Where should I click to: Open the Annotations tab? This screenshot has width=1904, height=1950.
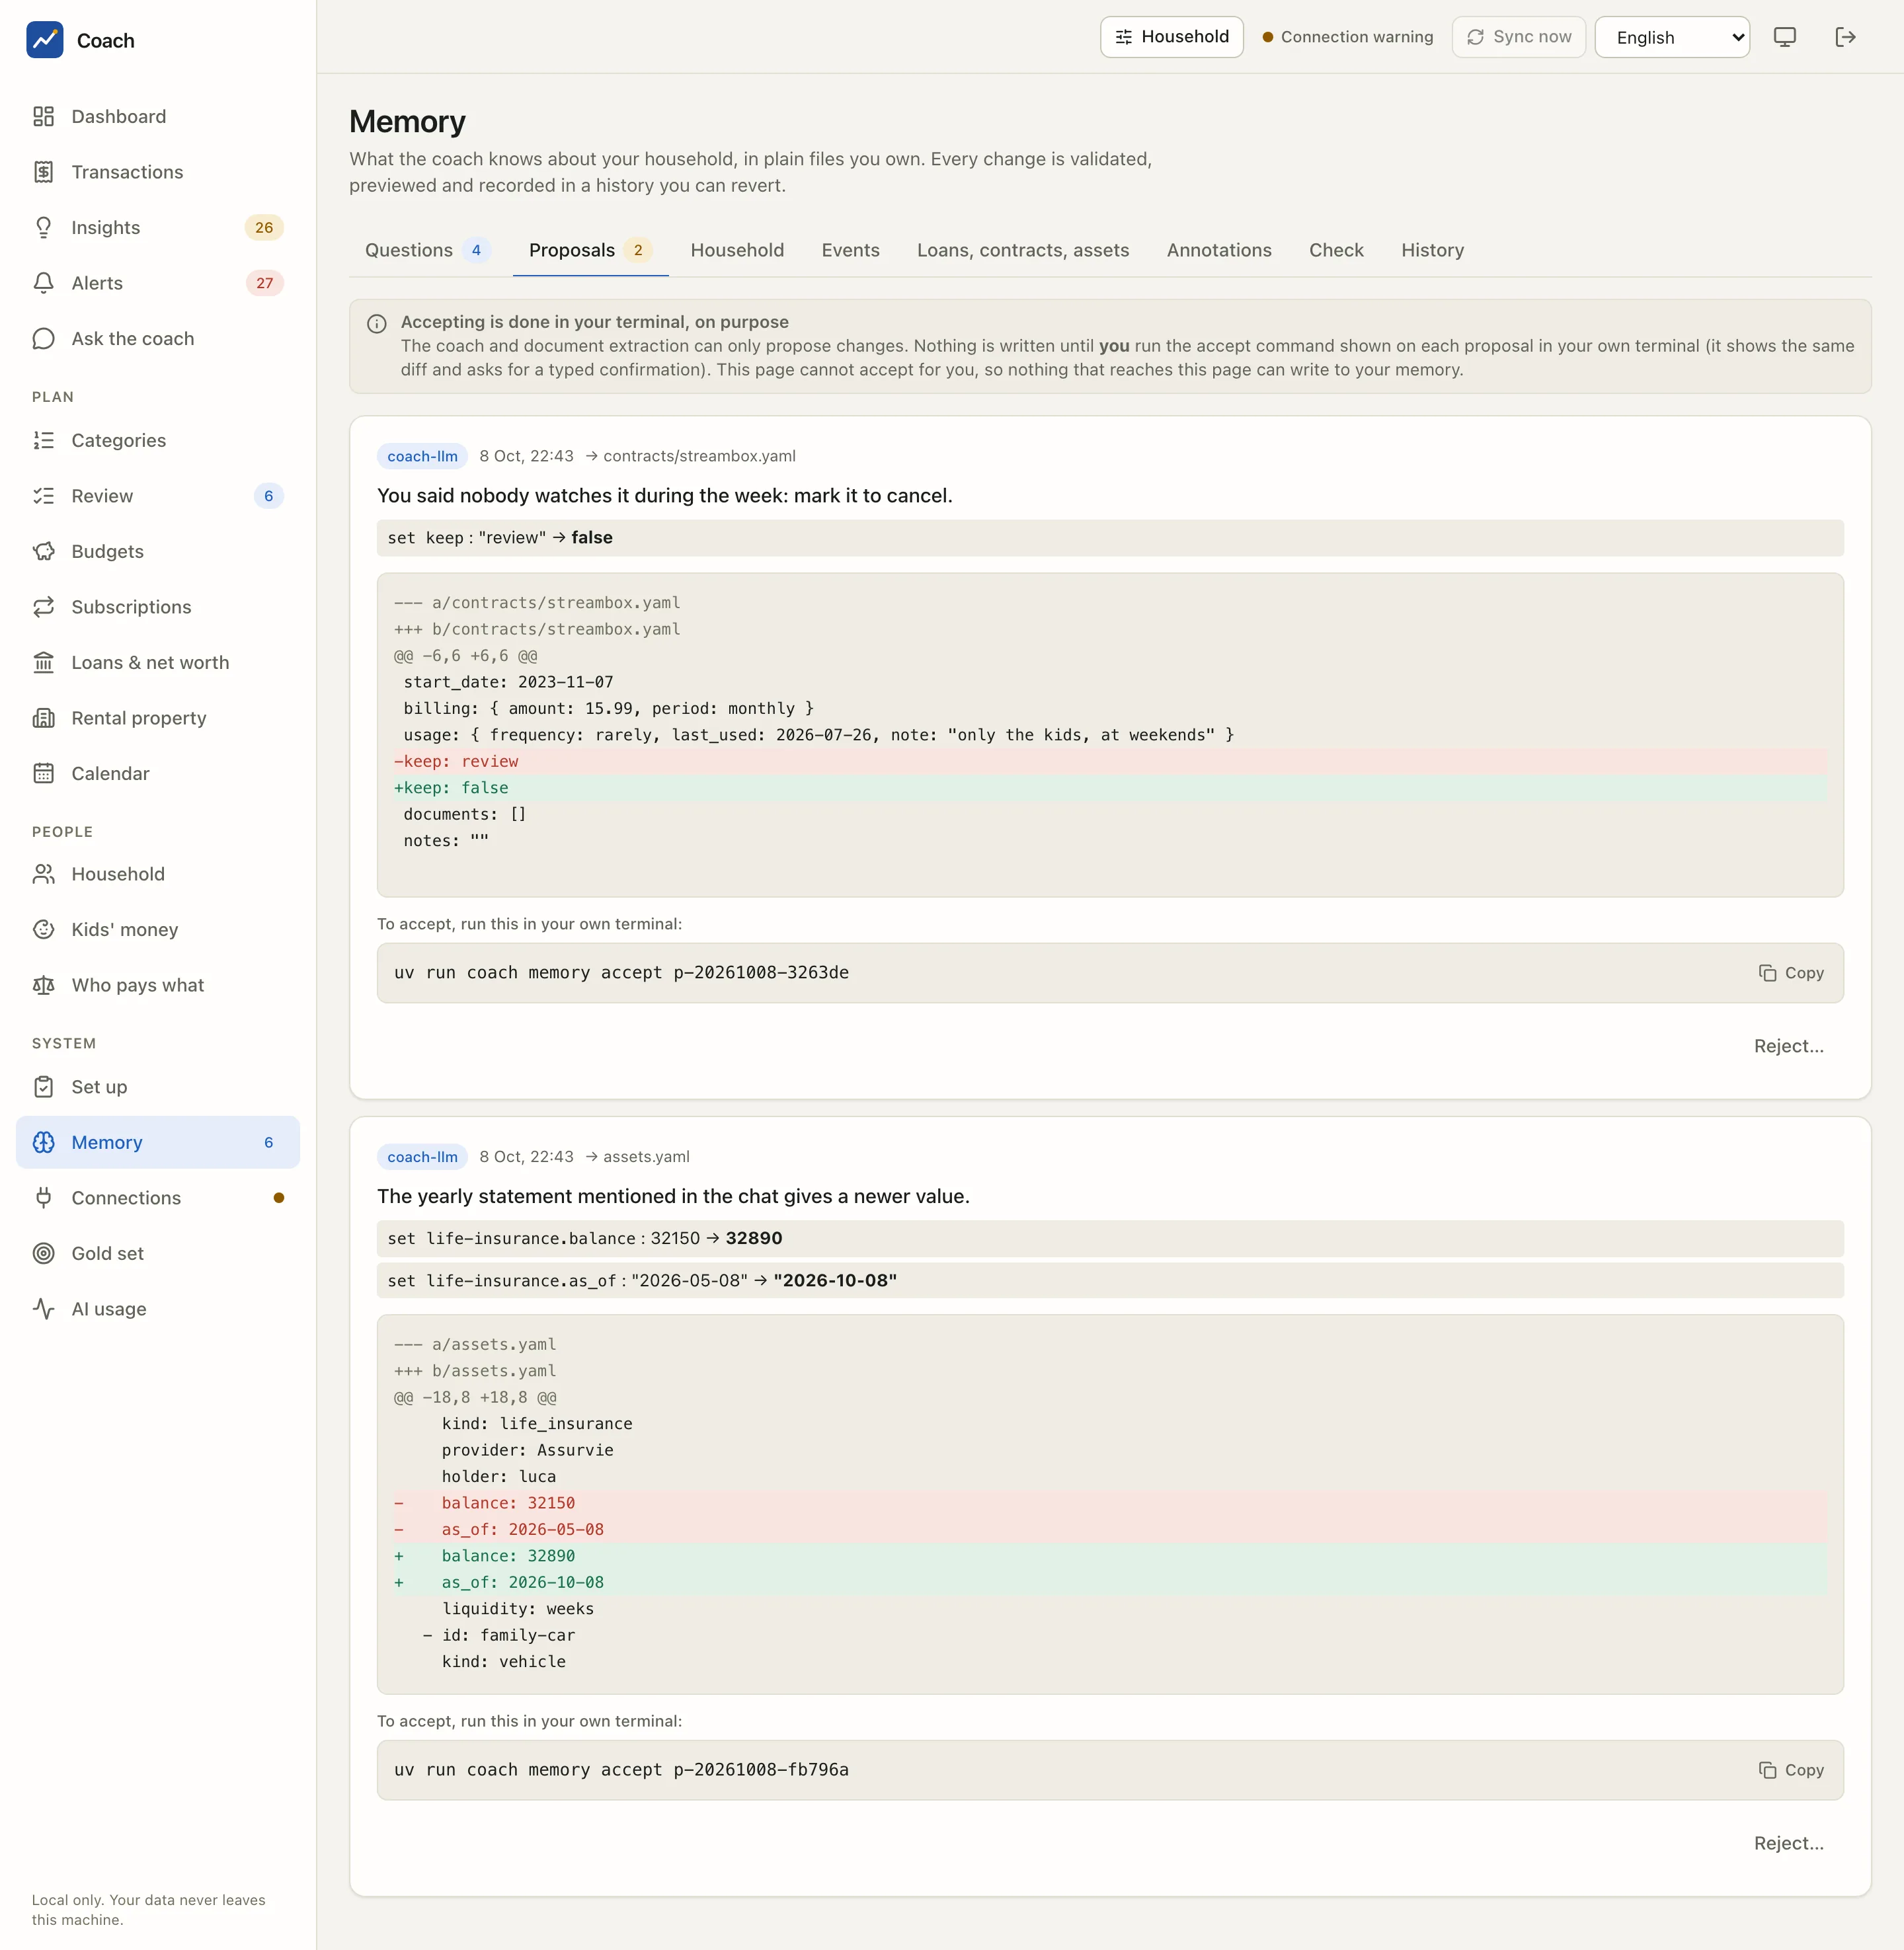coord(1219,250)
